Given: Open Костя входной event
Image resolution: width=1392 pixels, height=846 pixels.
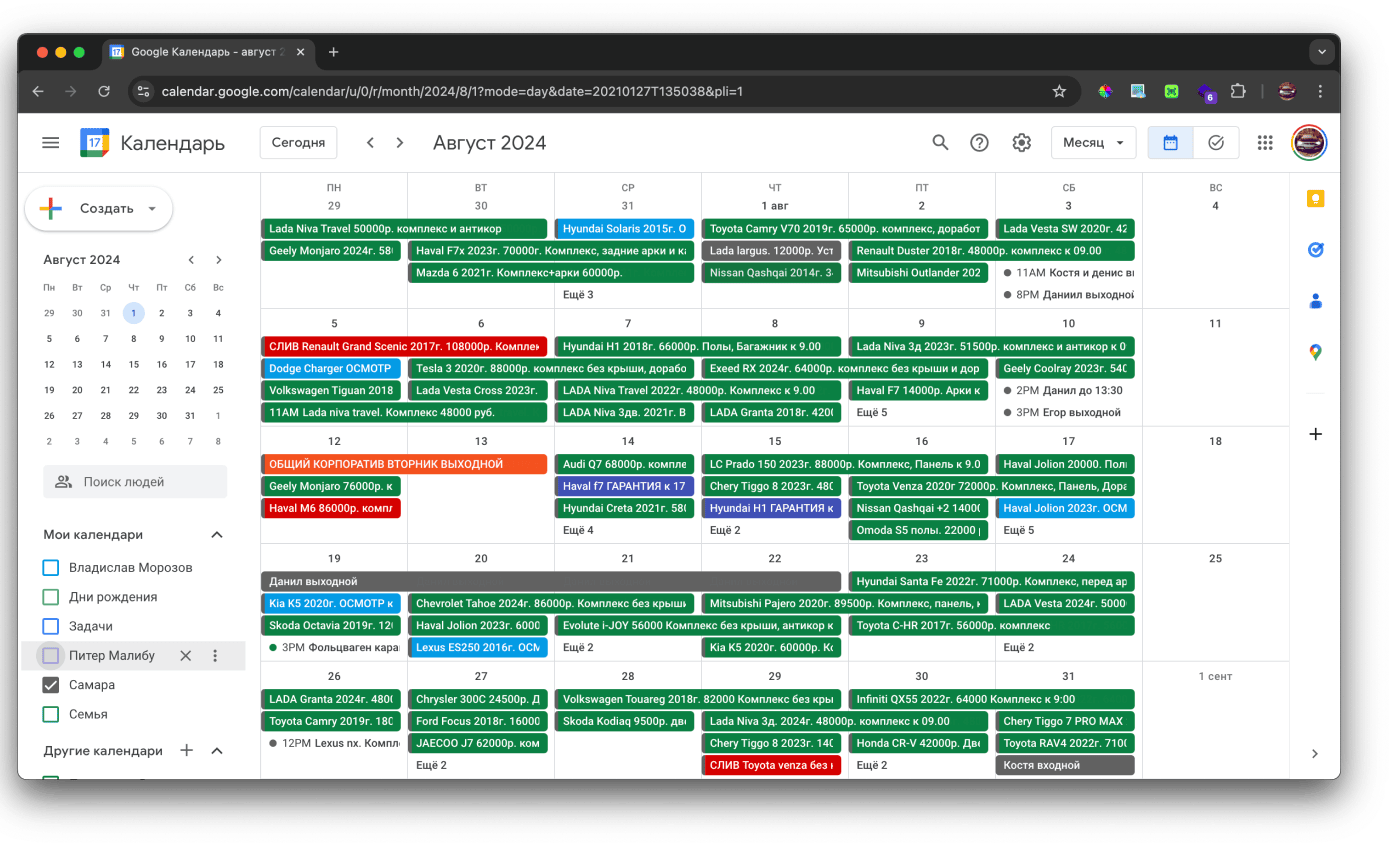Looking at the screenshot, I should (1065, 765).
